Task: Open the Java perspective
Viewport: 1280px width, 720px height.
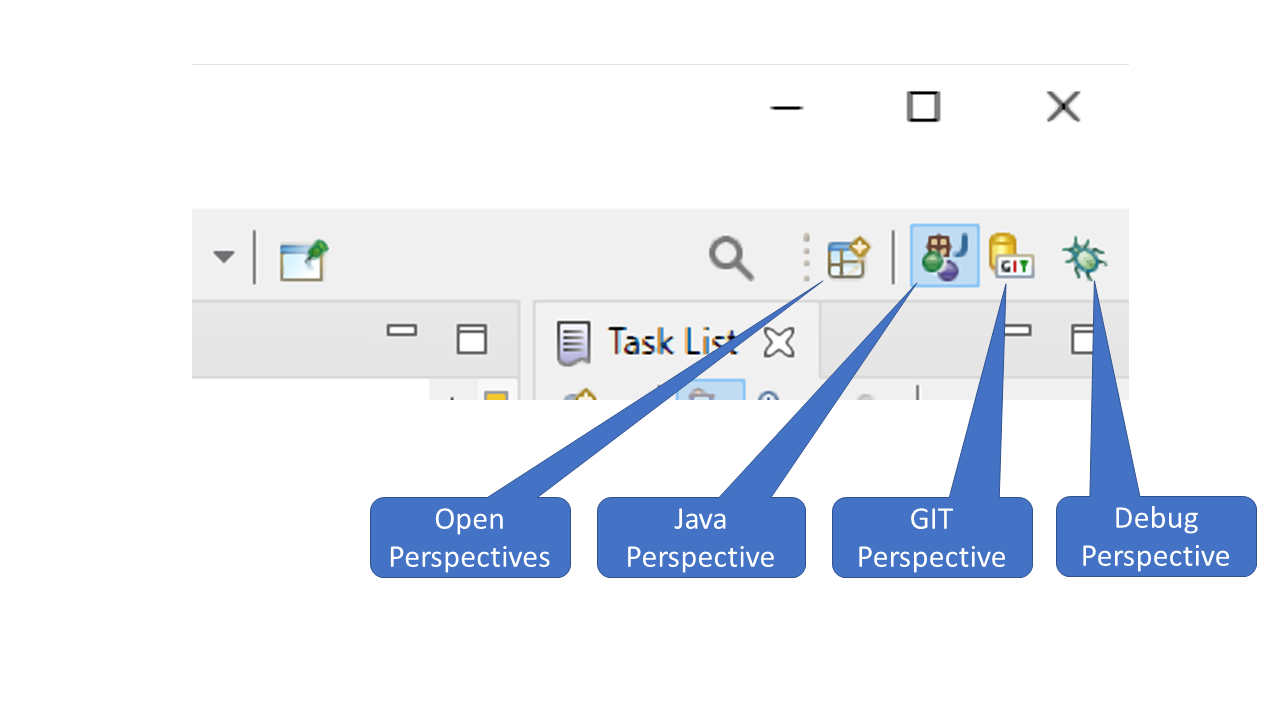Action: point(944,257)
